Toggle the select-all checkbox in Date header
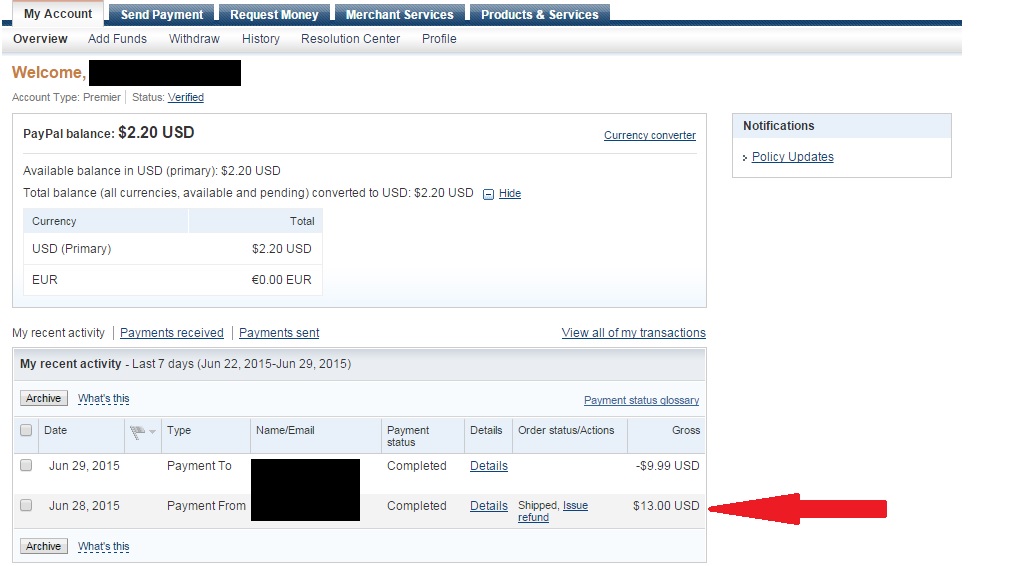 click(26, 430)
